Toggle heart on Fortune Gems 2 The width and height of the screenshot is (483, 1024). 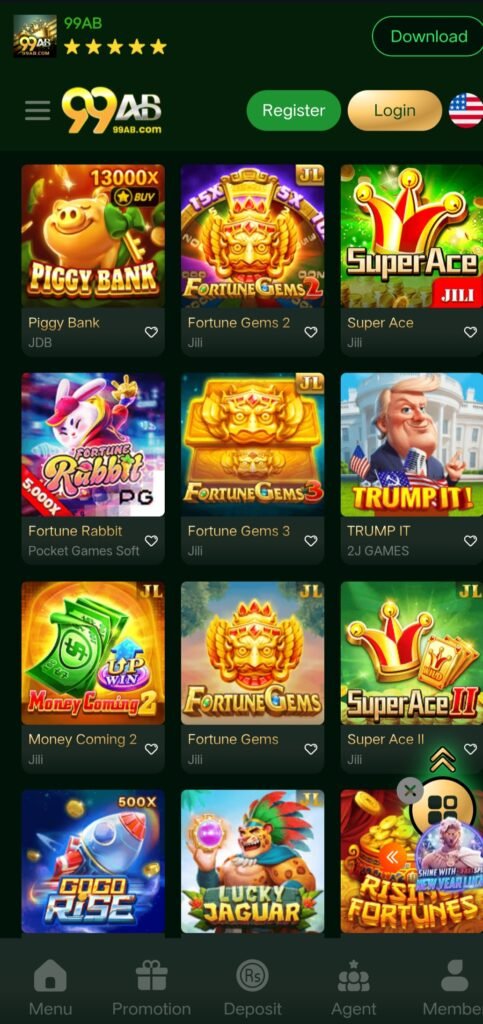pos(311,332)
